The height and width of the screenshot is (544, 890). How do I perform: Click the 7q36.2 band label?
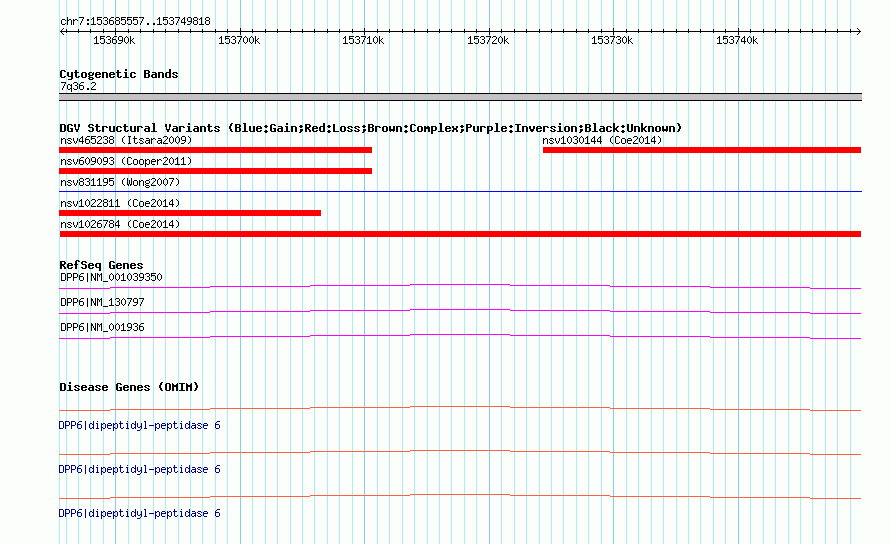(78, 86)
